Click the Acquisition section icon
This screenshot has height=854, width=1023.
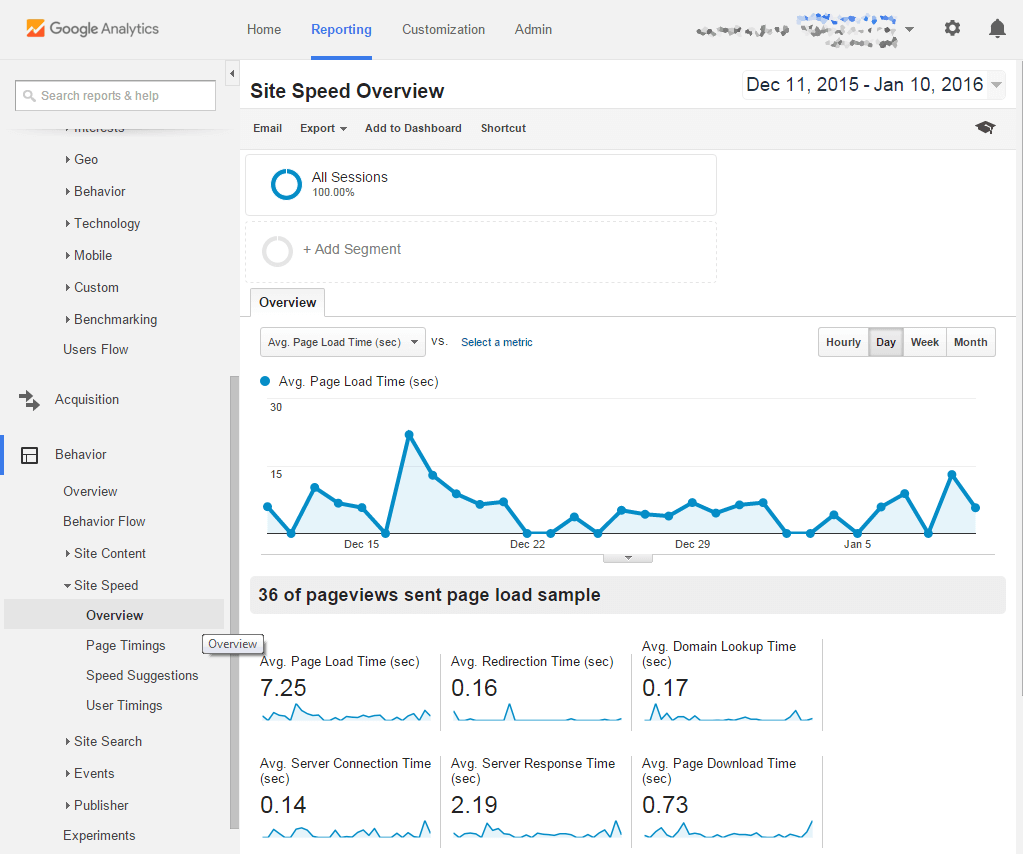(x=30, y=400)
